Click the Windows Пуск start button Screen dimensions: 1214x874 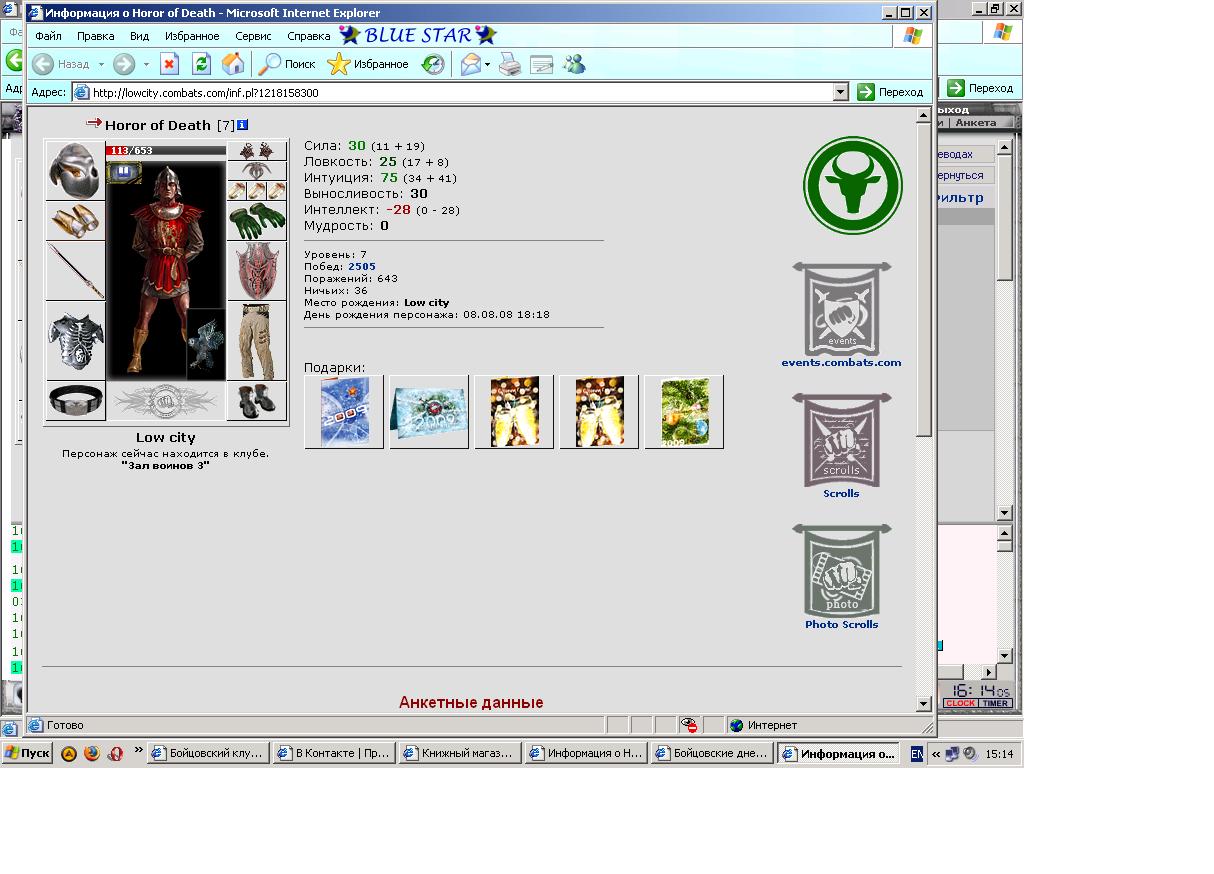click(x=27, y=754)
